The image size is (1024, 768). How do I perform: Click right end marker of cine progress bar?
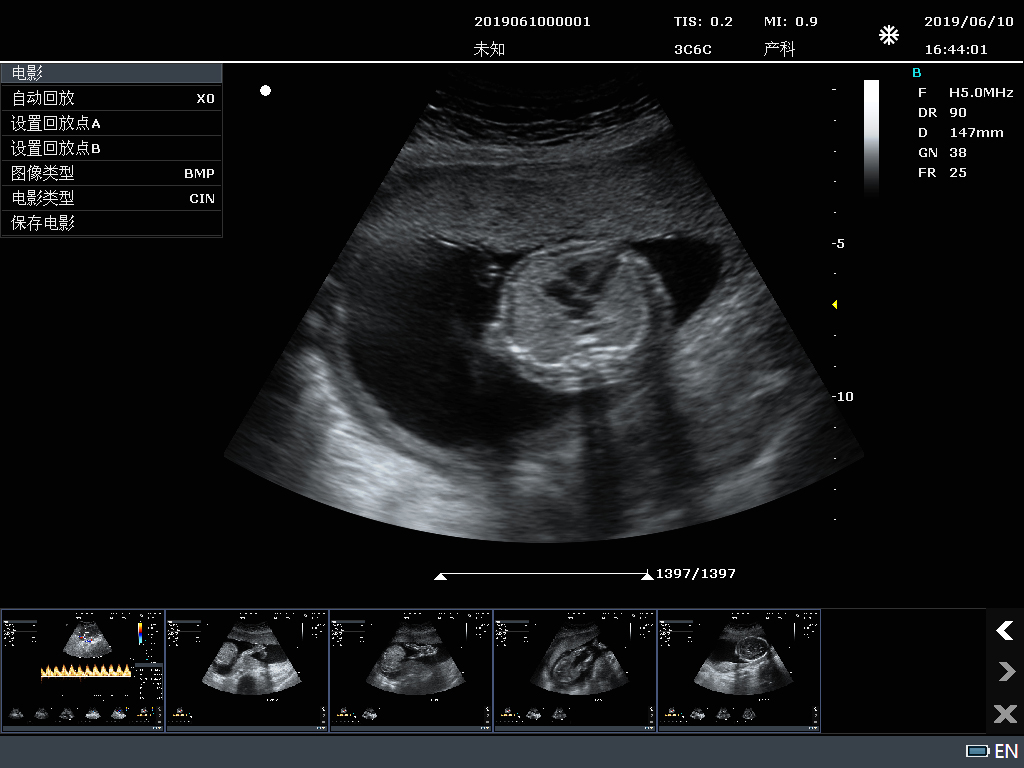pos(647,576)
